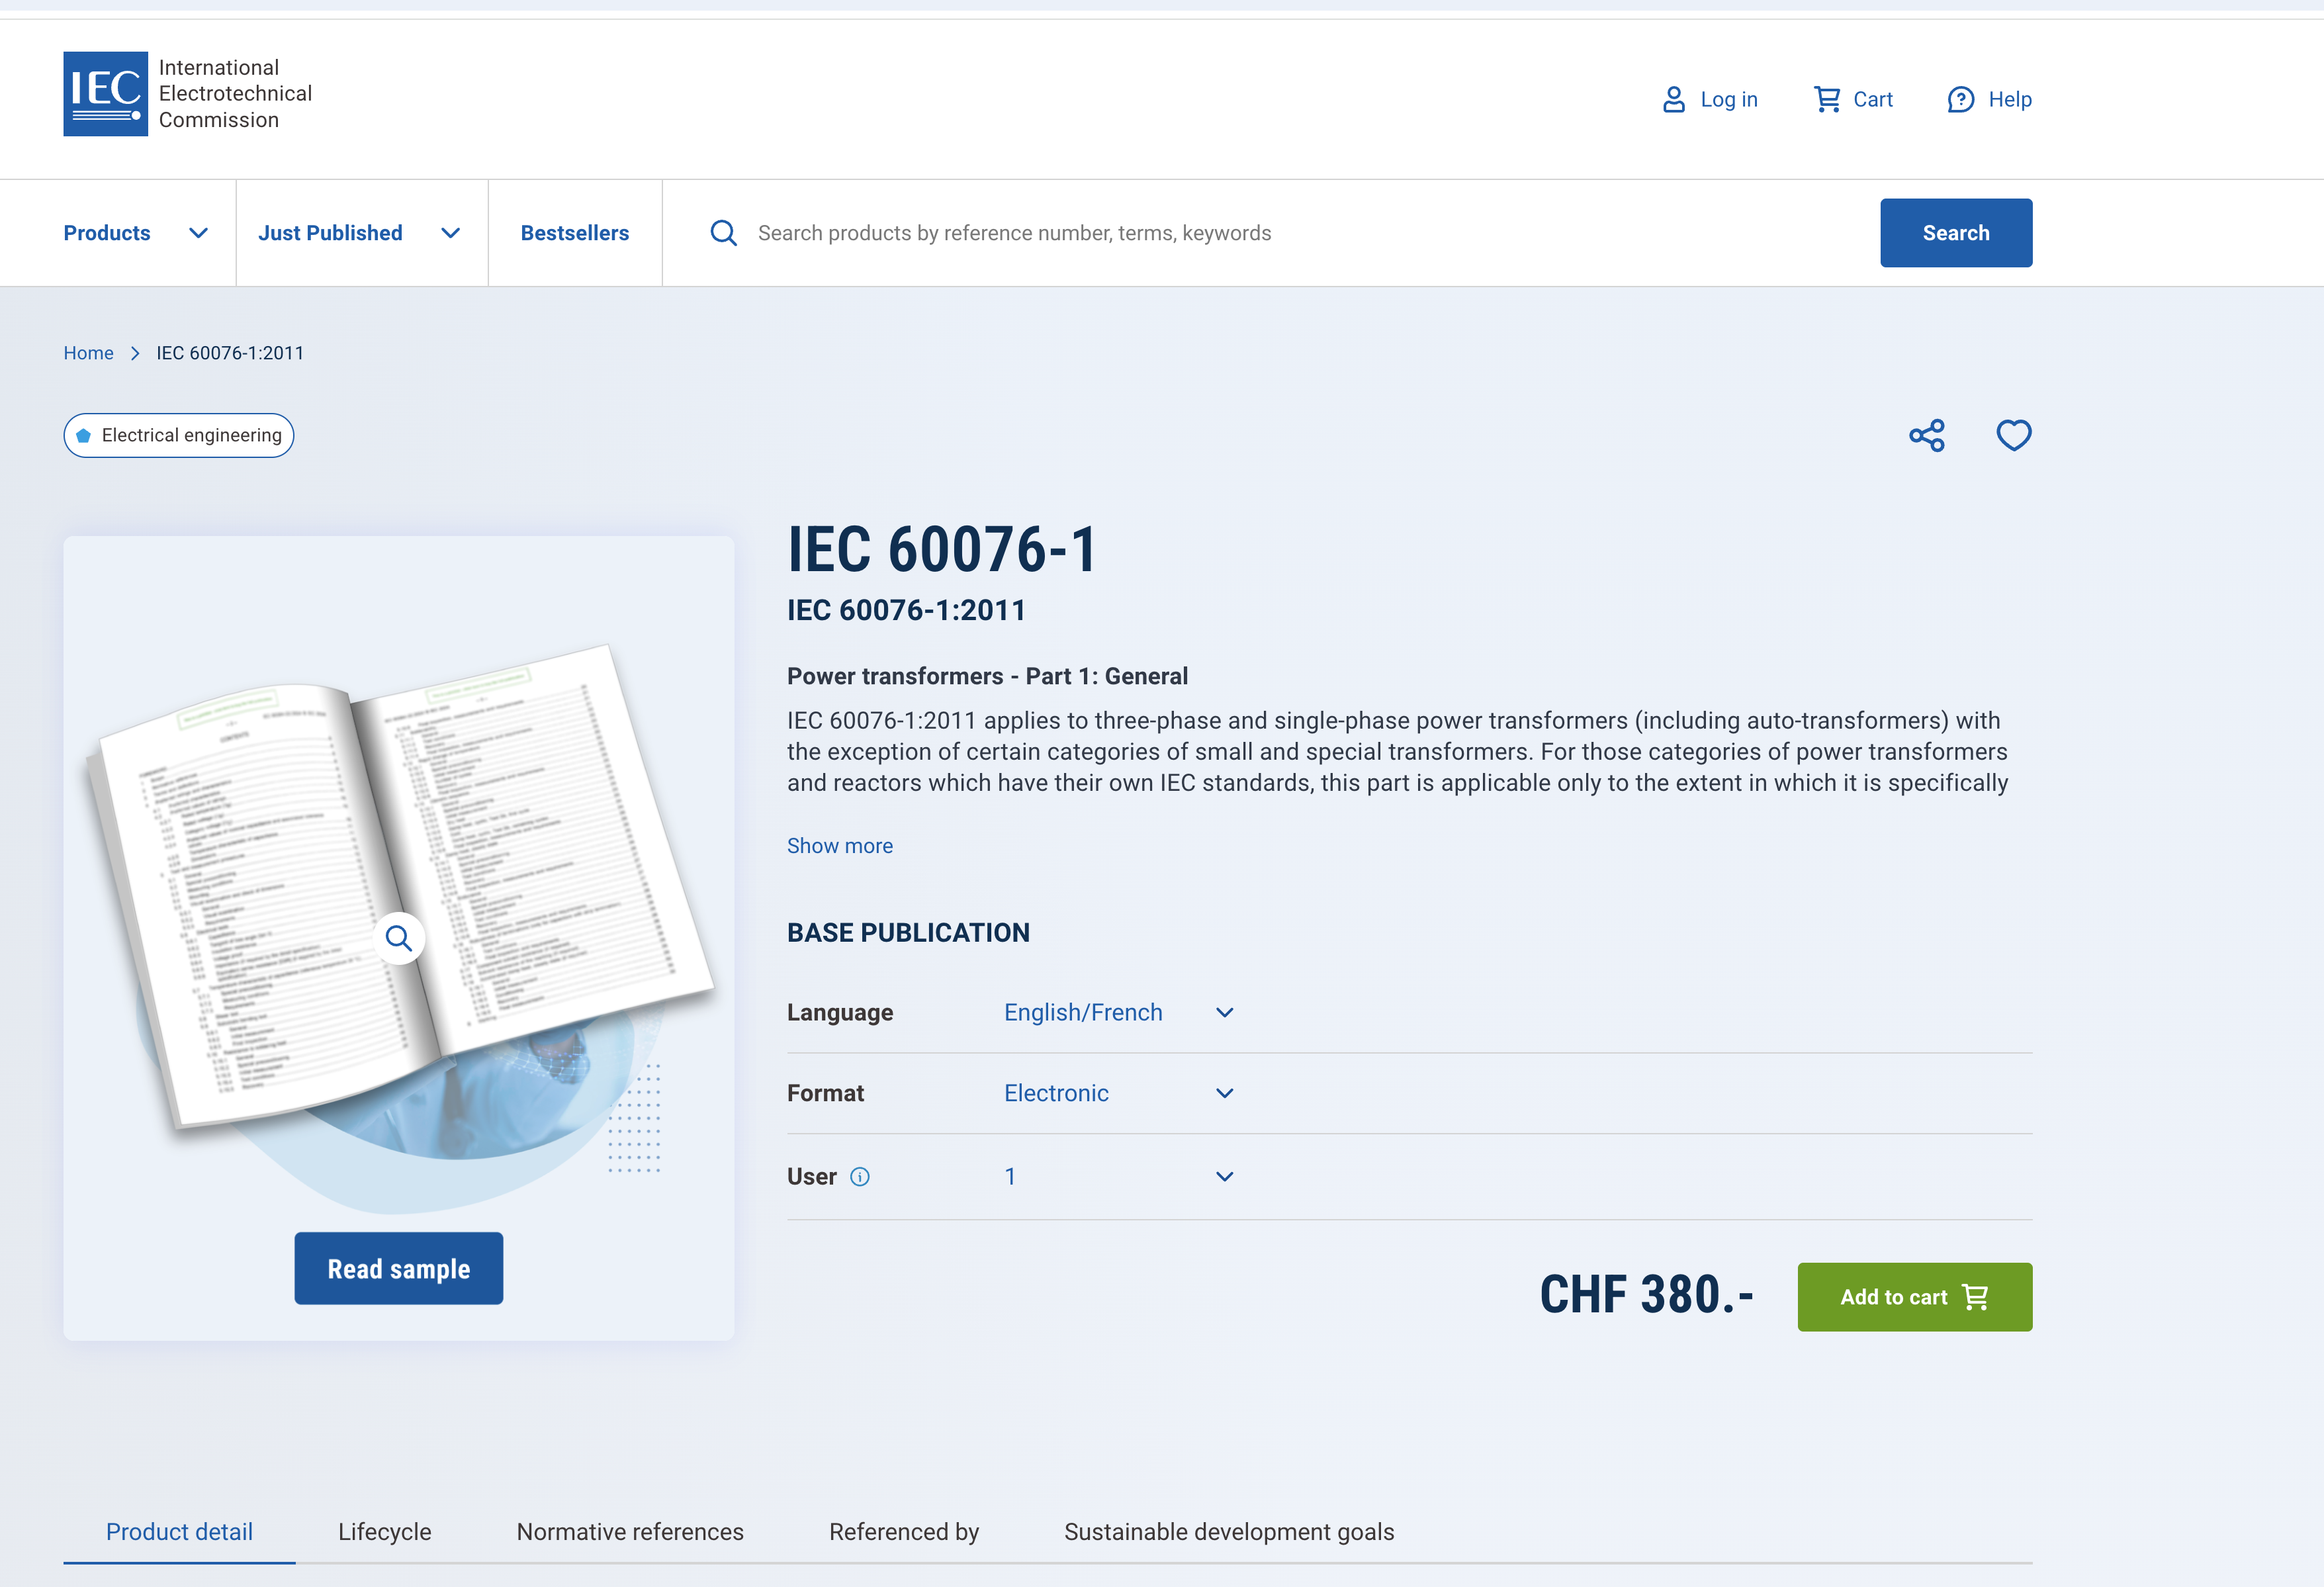The image size is (2324, 1587).
Task: Click the Power transformers - Part 1: General title
Action: [987, 676]
